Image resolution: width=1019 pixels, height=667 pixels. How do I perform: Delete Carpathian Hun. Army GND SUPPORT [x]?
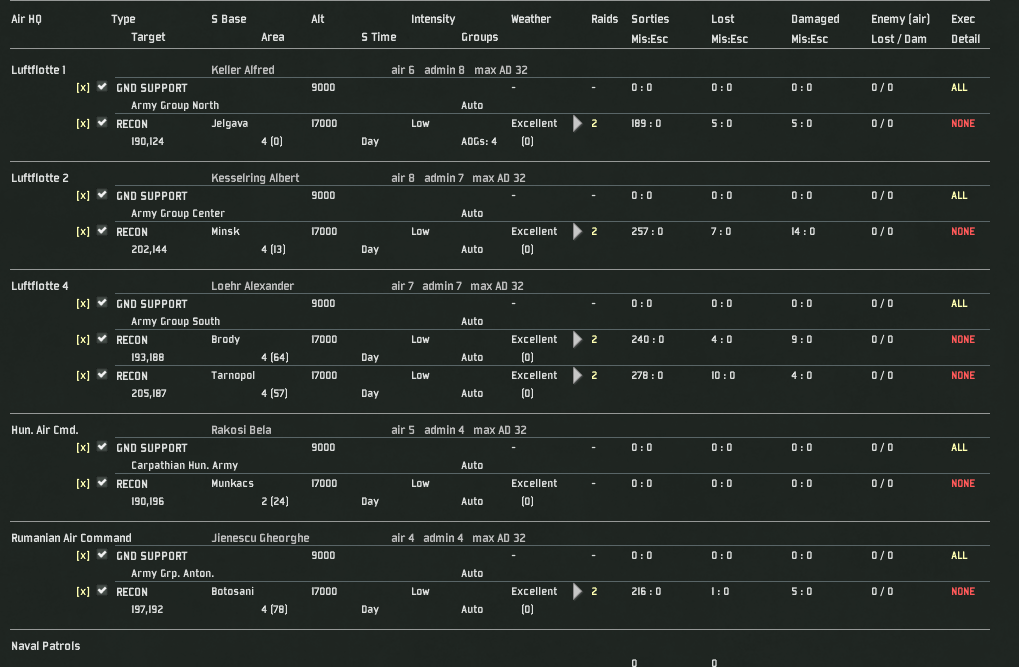(x=83, y=448)
